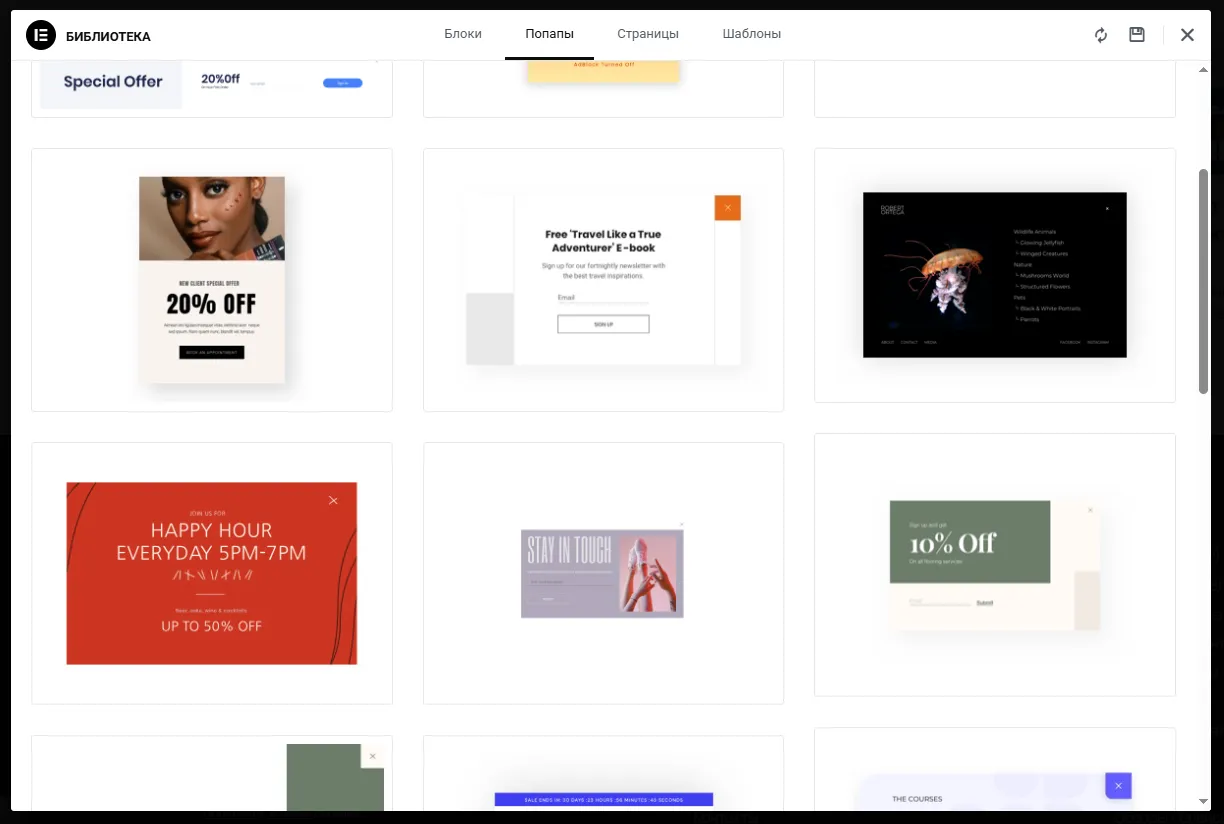Open the Страницы tab
Screen dimensions: 1224x824
[x=648, y=34]
